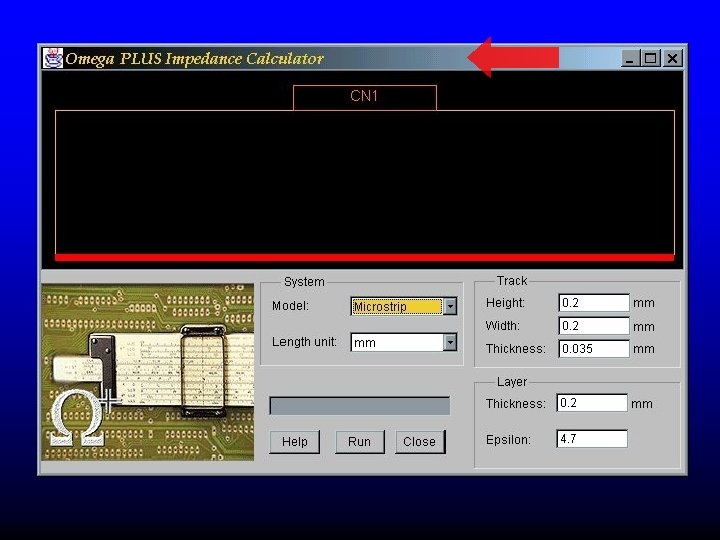Focus the Track Height input field
This screenshot has height=540, width=720.
[x=594, y=303]
